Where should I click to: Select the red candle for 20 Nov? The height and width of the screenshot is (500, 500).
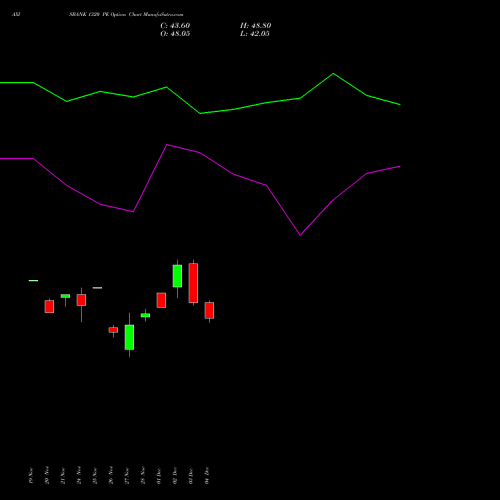pos(49,306)
